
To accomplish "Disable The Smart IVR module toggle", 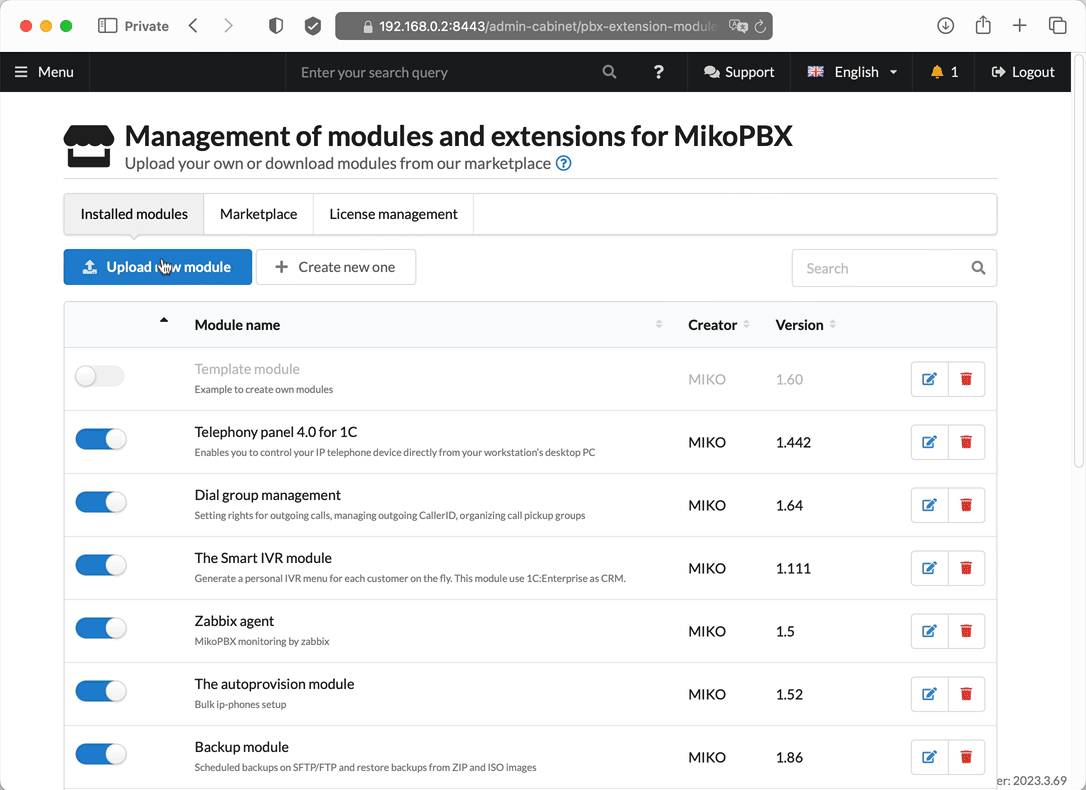I will 101,566.
